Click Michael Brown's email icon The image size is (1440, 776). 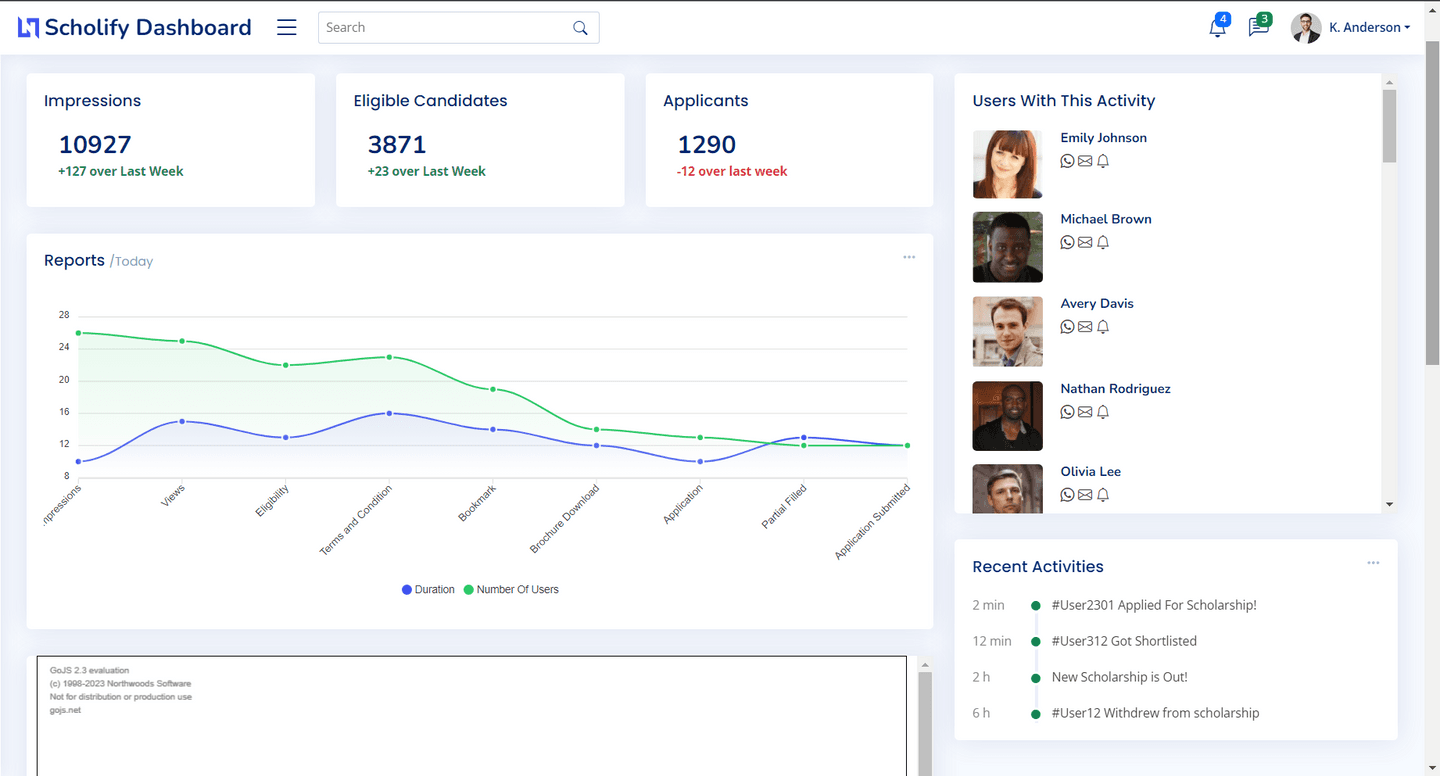[1085, 242]
